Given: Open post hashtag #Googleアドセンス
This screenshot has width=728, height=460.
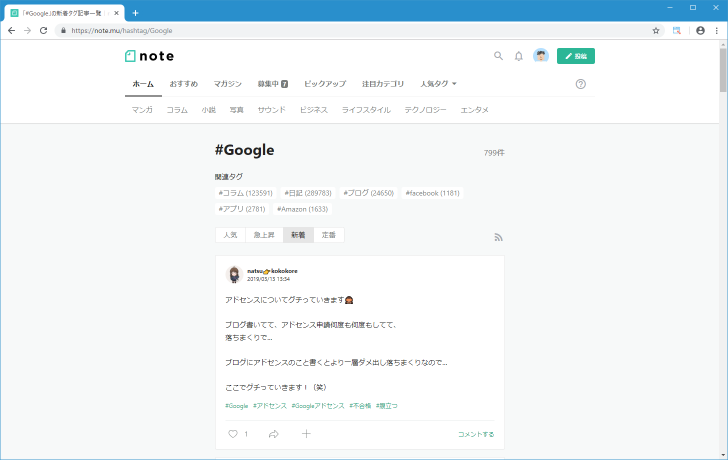Looking at the screenshot, I should point(318,406).
